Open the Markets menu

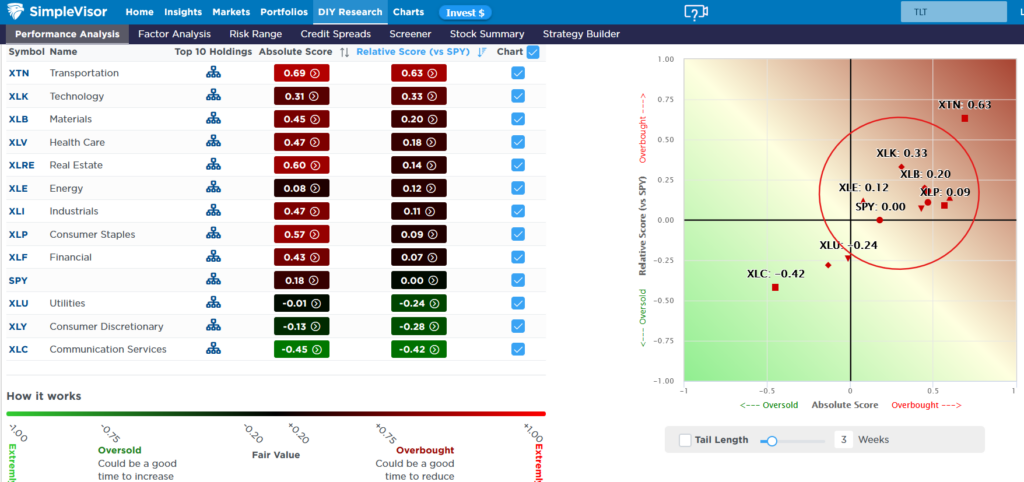coord(231,12)
